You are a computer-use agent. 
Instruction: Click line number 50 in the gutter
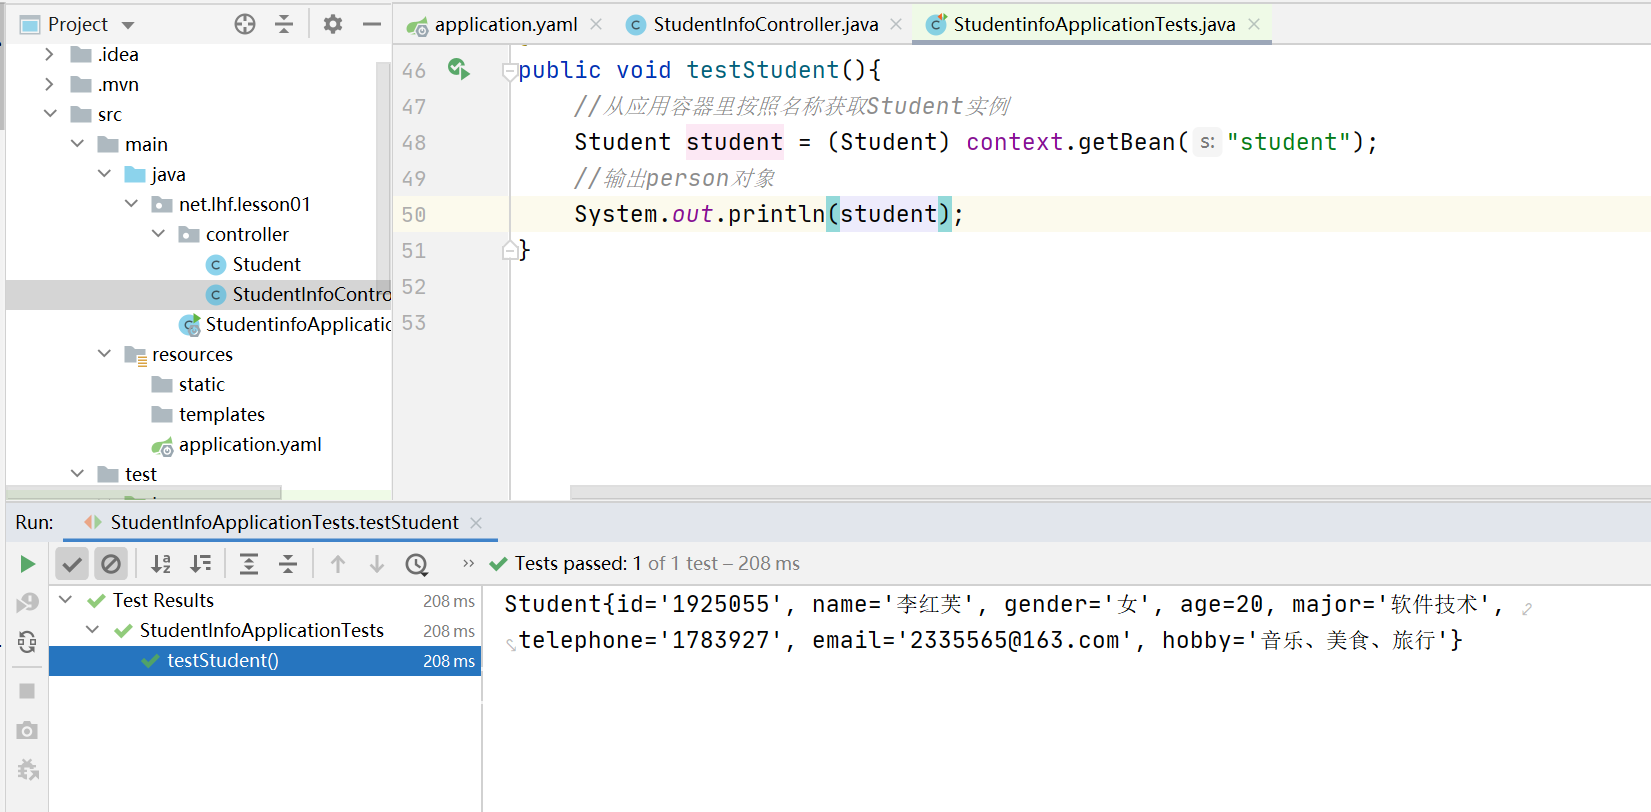pyautogui.click(x=414, y=214)
